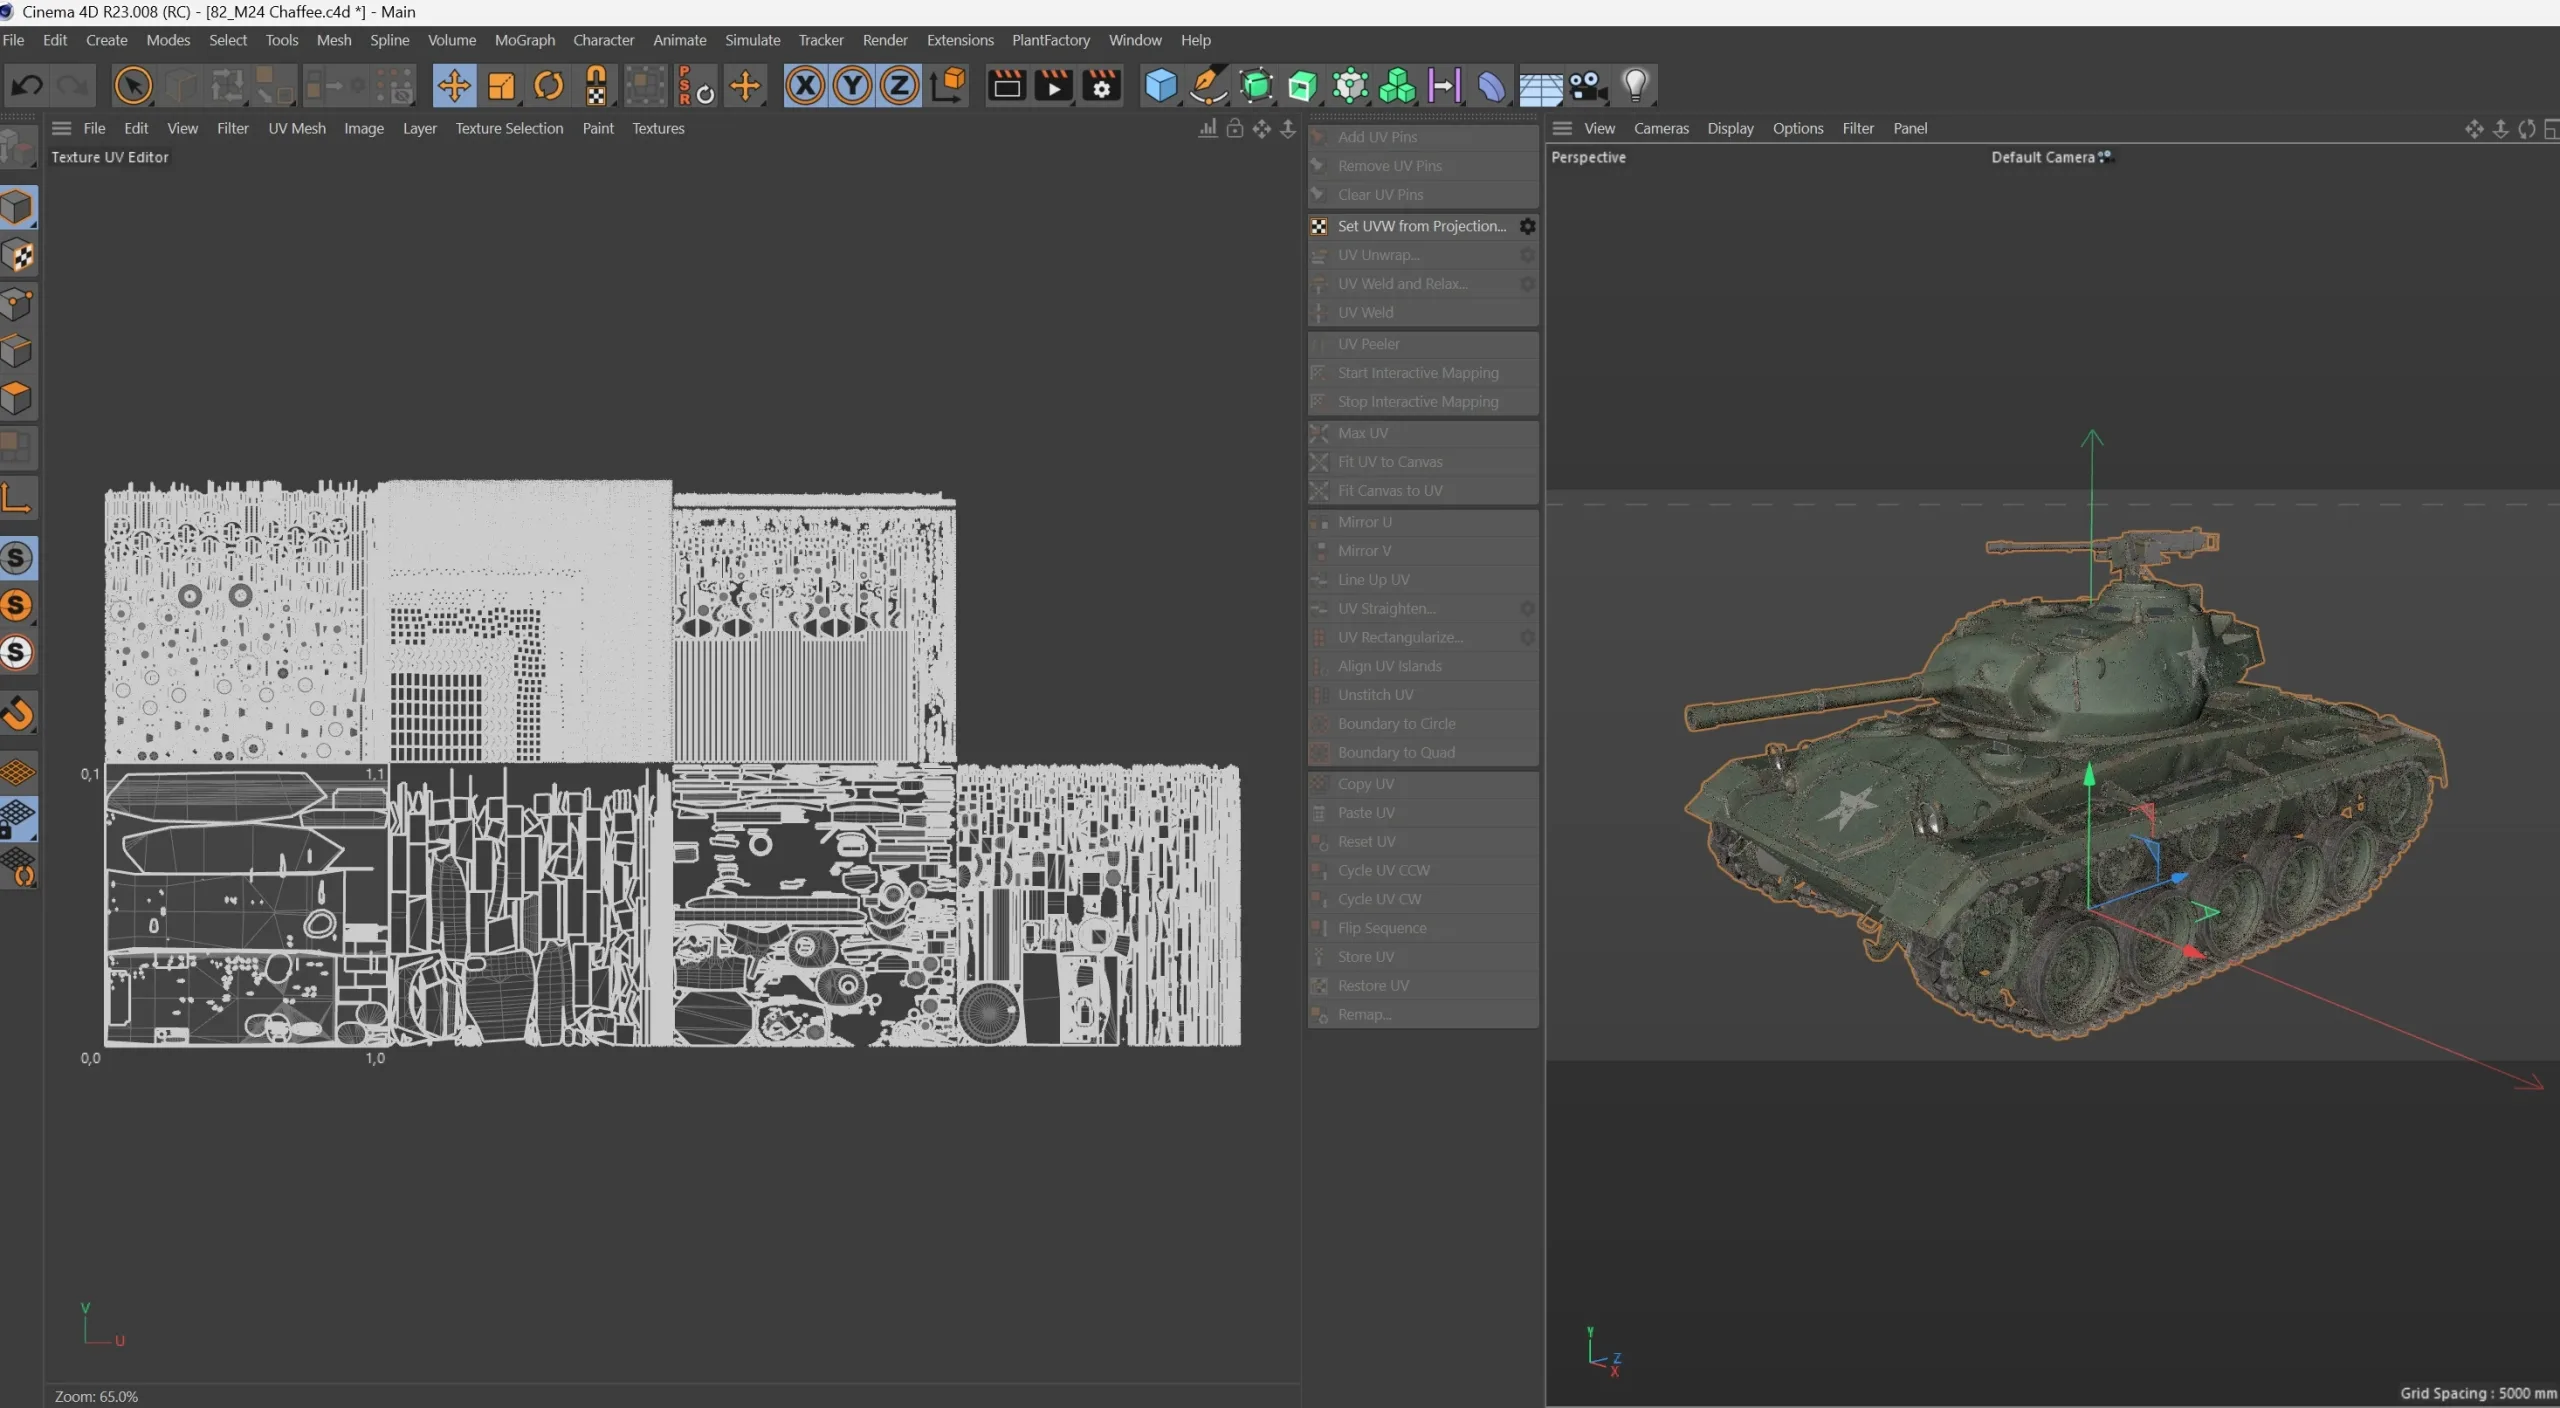Click Set UVW from Projection command
2560x1408 pixels.
(1420, 226)
